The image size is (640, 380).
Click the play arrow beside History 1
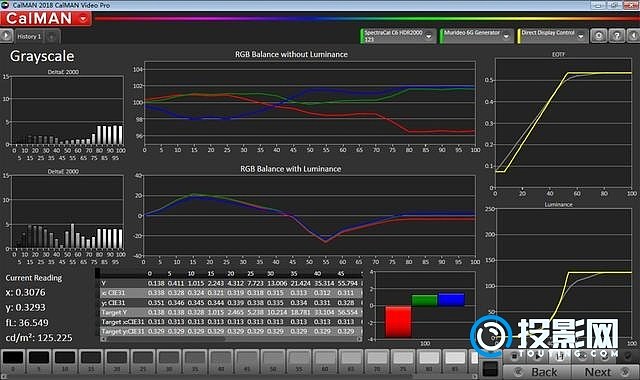coord(6,36)
